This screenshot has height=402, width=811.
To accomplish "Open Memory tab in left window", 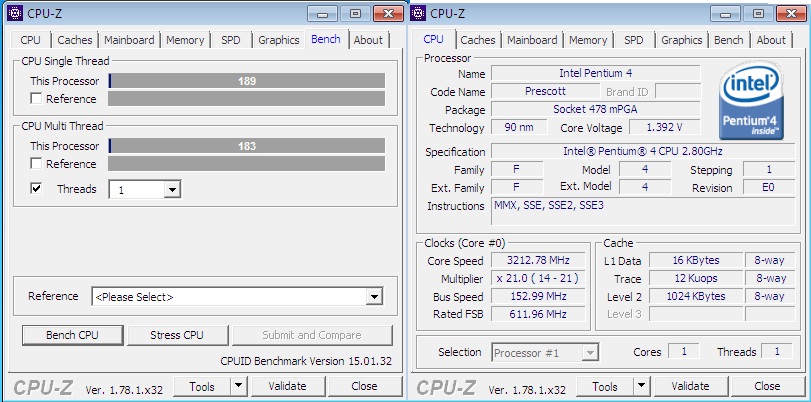I will (x=185, y=40).
